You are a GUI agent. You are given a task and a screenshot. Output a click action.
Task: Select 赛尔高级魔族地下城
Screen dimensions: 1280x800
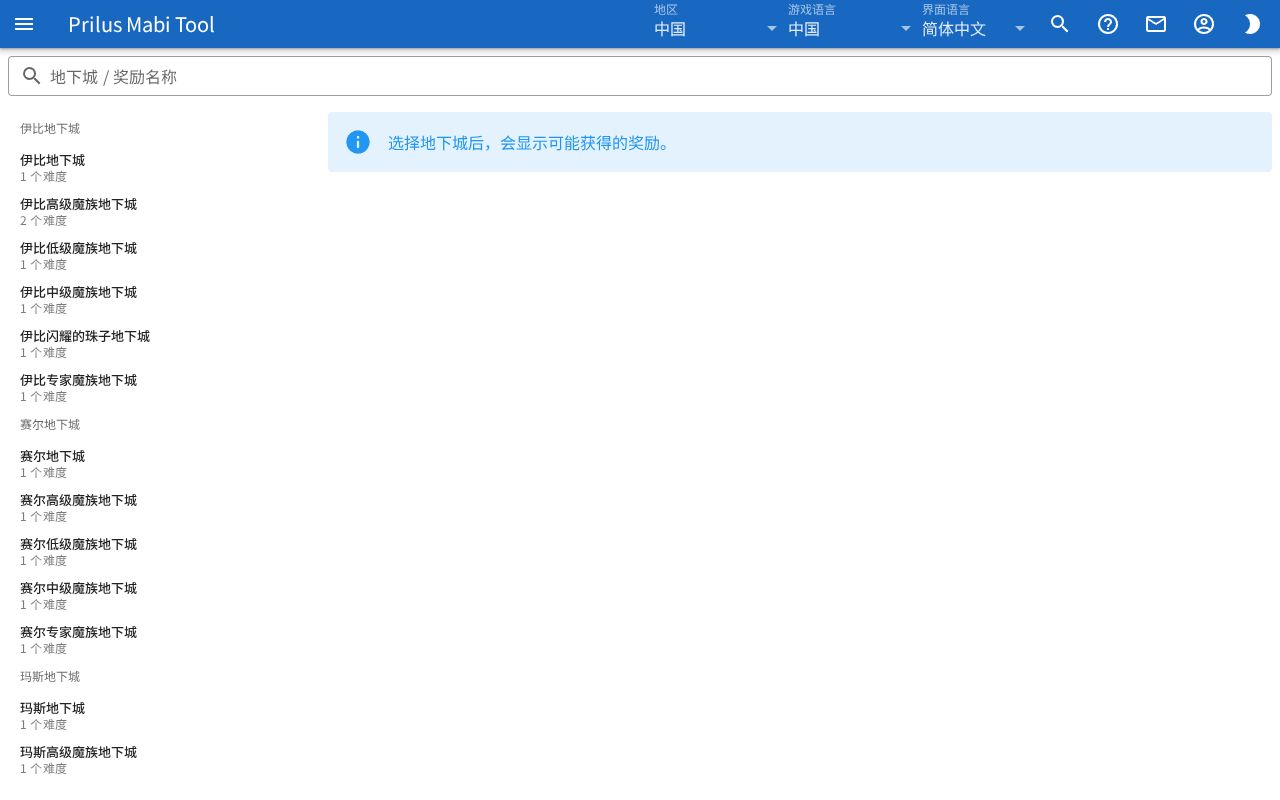(160, 508)
